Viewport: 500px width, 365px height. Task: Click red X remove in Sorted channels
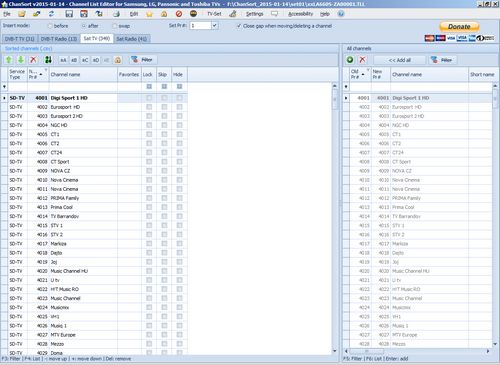click(x=33, y=60)
